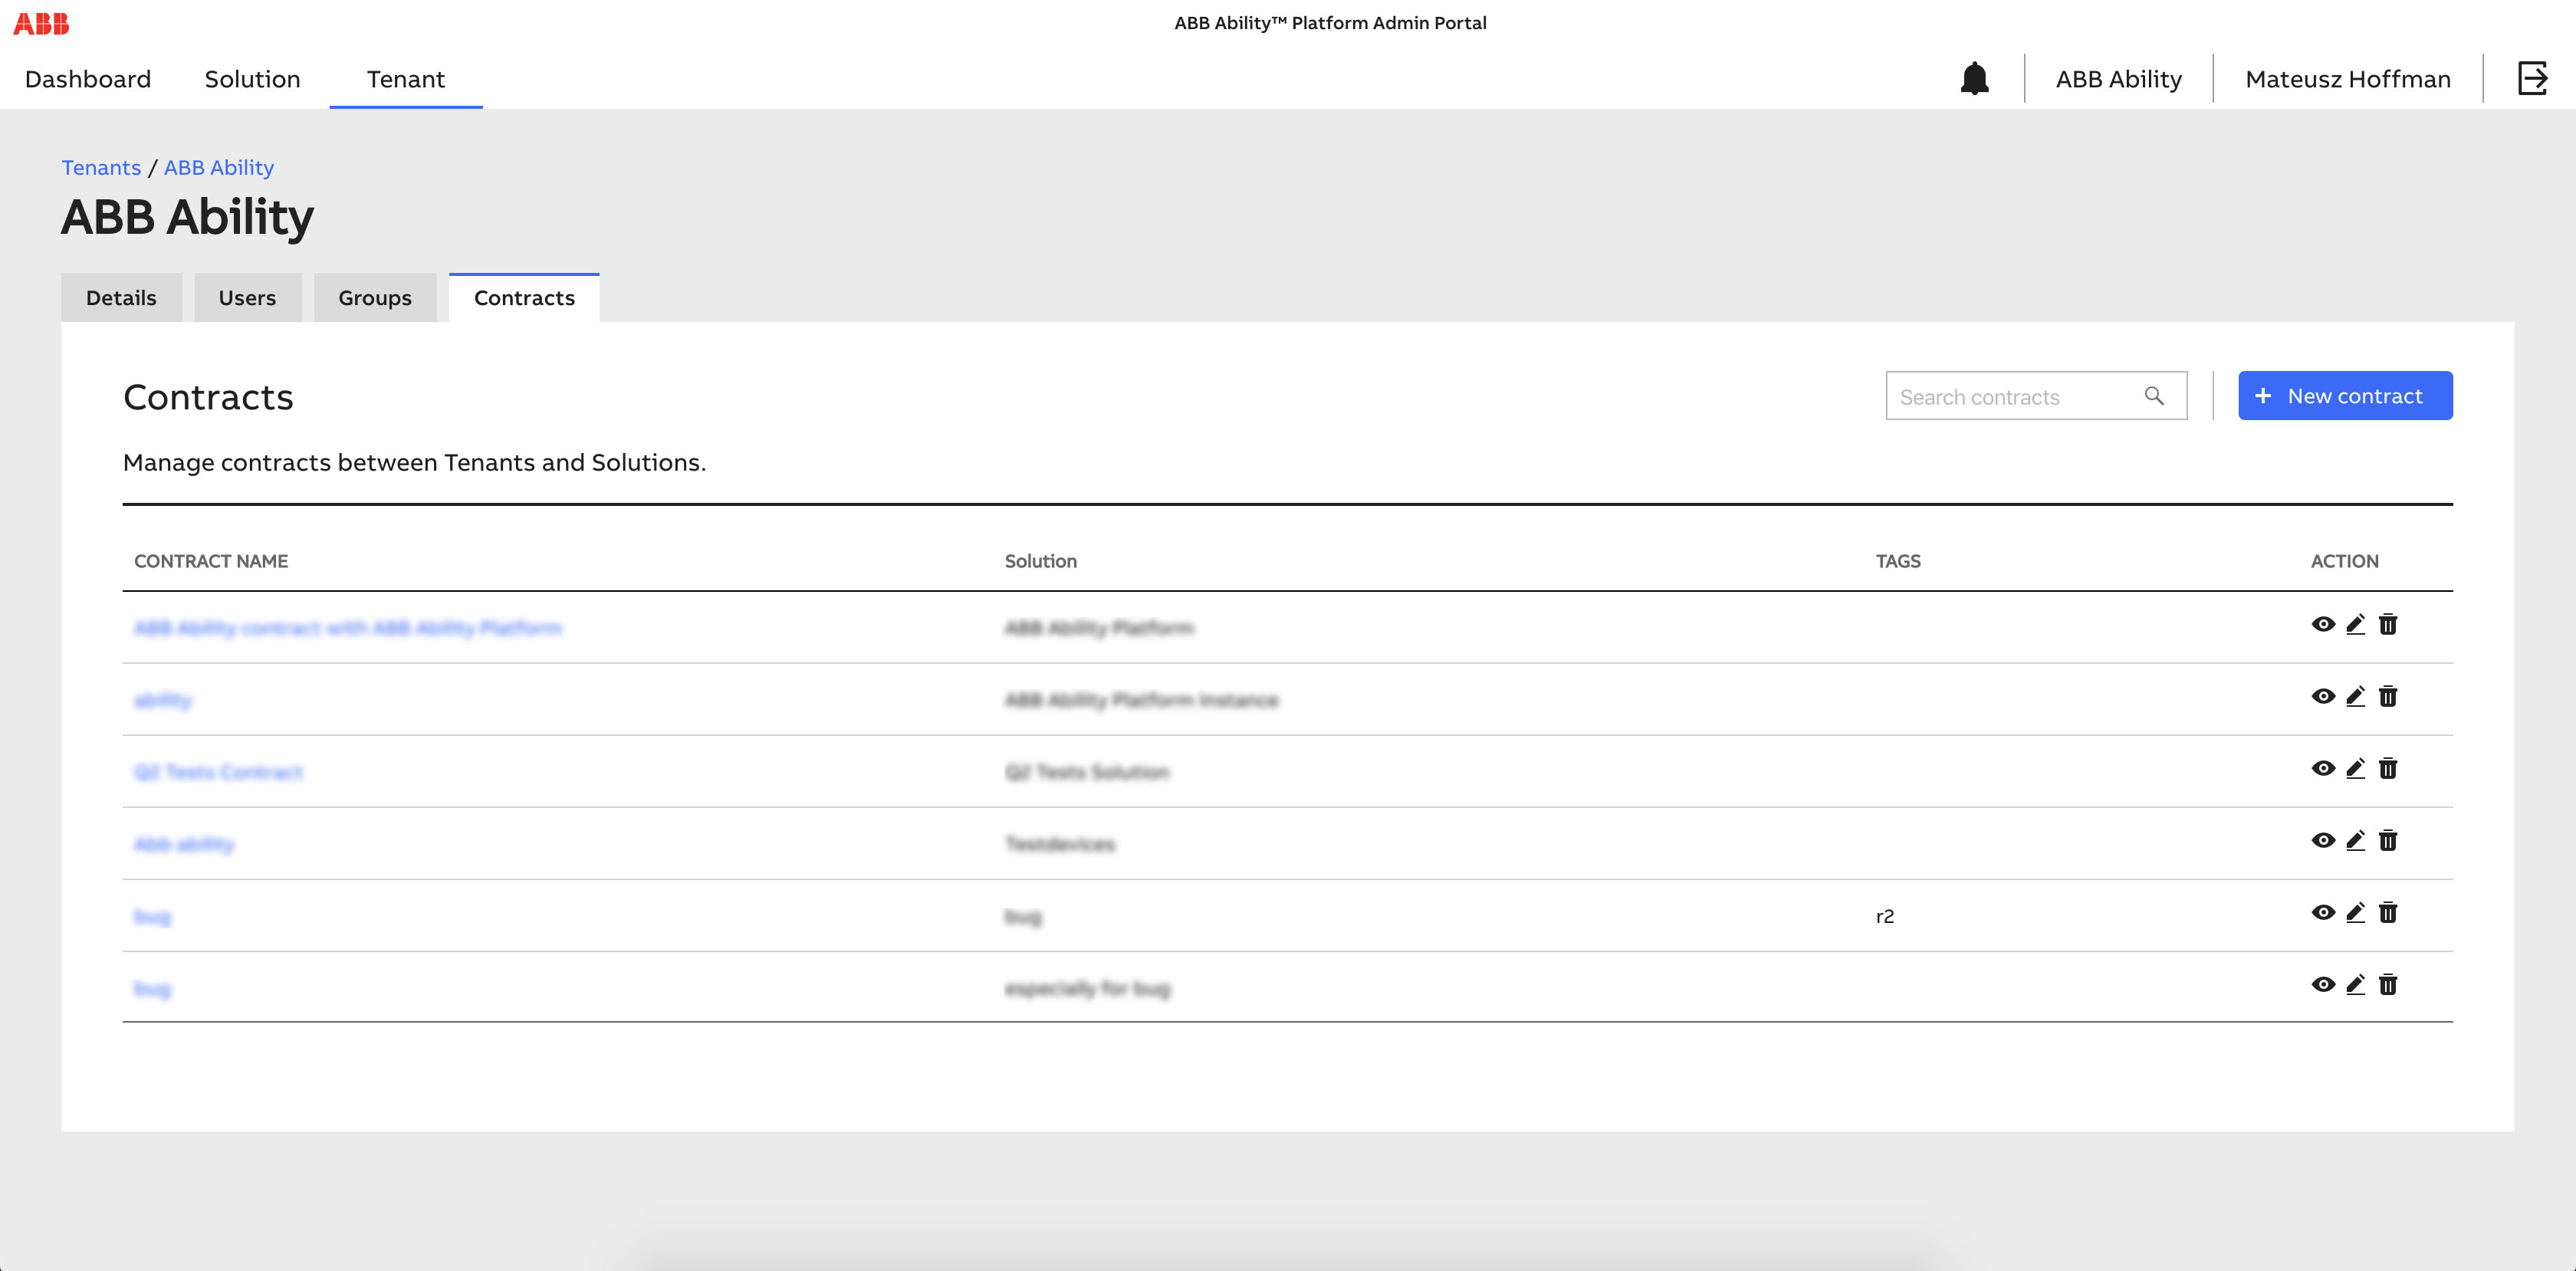The width and height of the screenshot is (2576, 1271).
Task: Open the Q2 Tests Contract link
Action: tap(218, 772)
